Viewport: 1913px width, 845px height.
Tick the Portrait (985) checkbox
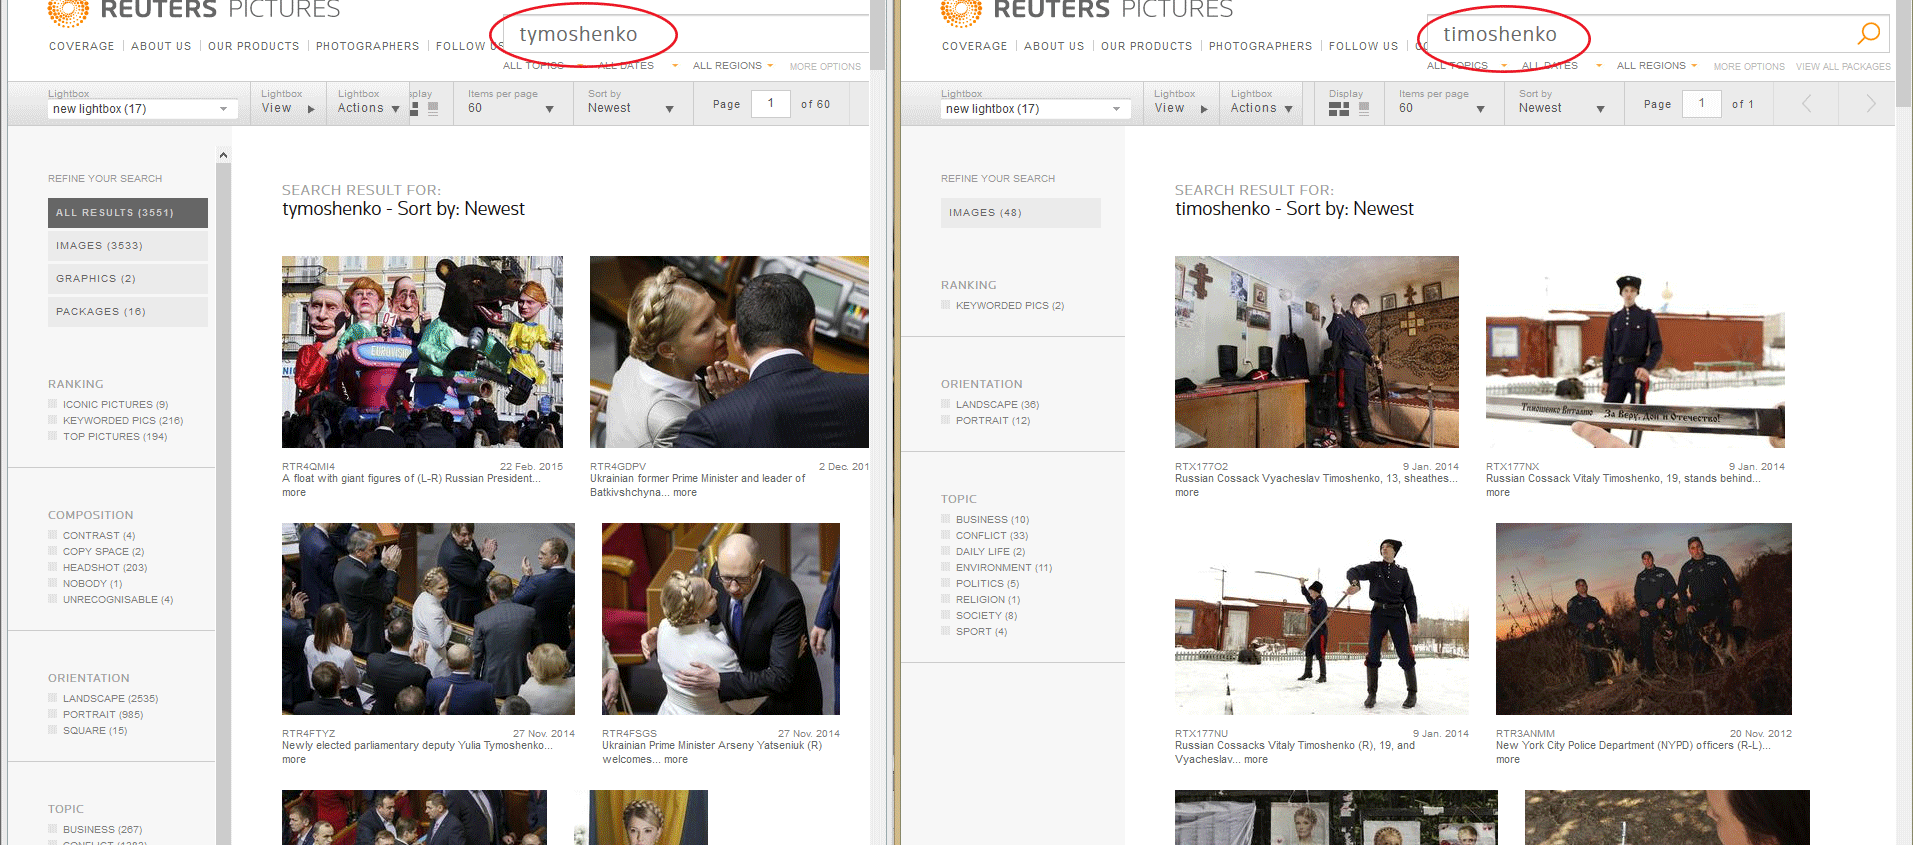click(53, 714)
